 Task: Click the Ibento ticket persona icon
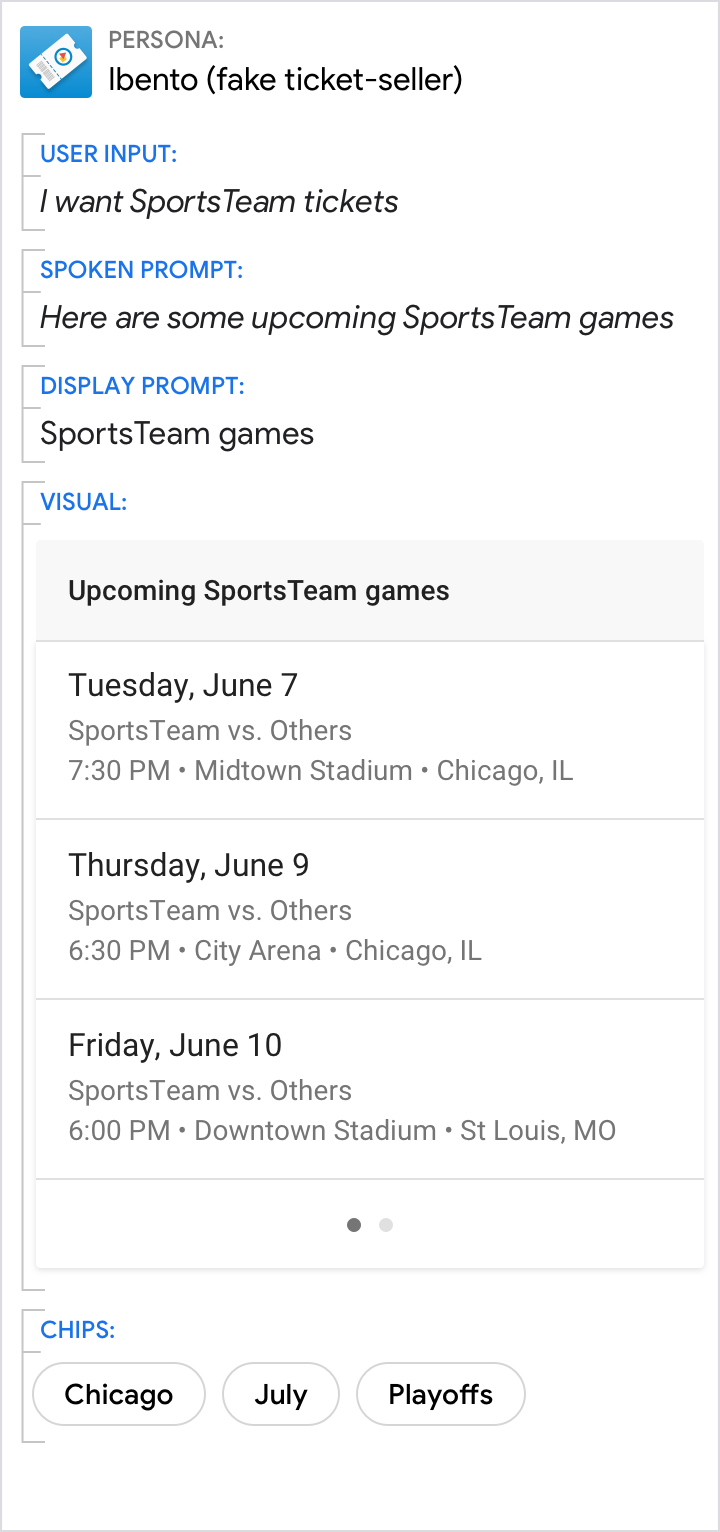(x=56, y=62)
